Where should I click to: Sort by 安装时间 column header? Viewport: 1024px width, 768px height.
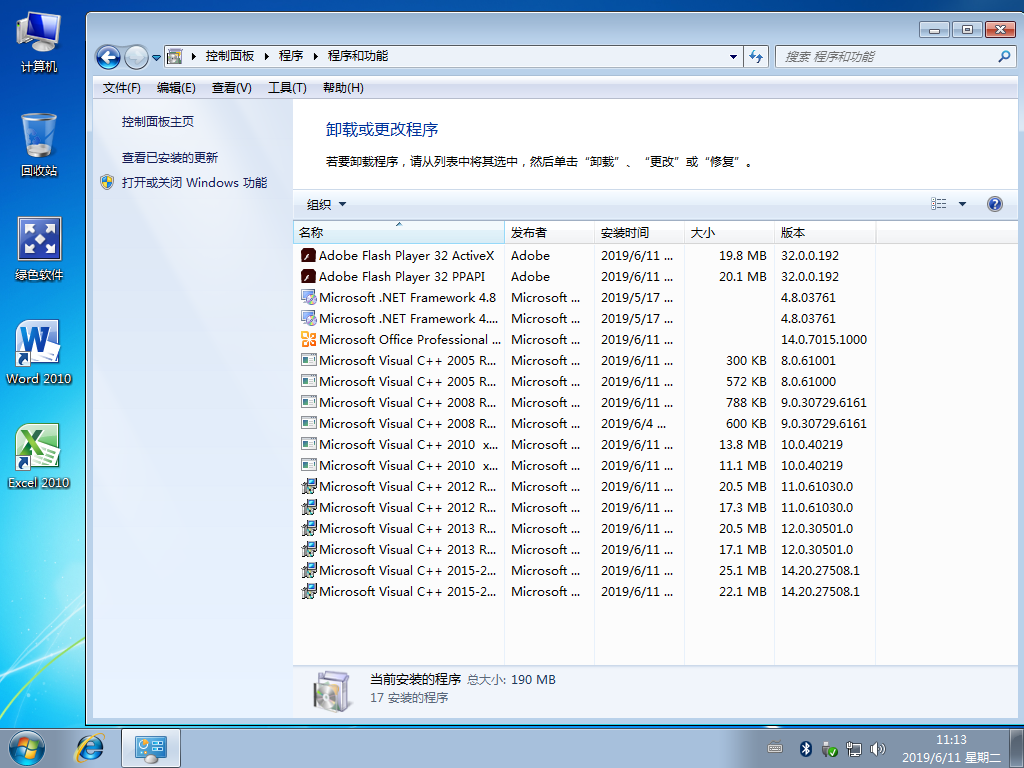(x=639, y=232)
